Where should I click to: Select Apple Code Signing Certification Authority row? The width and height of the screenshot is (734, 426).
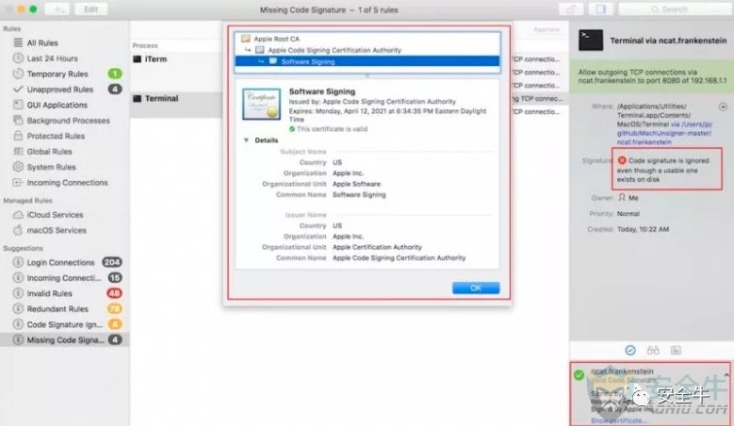[367, 50]
